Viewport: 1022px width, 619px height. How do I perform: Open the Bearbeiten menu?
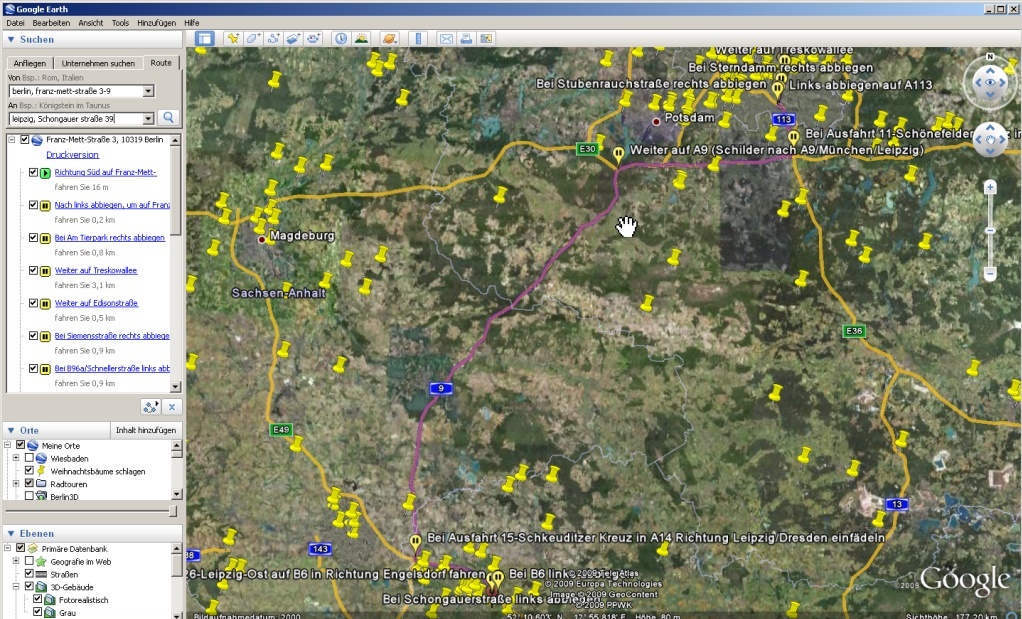[51, 23]
